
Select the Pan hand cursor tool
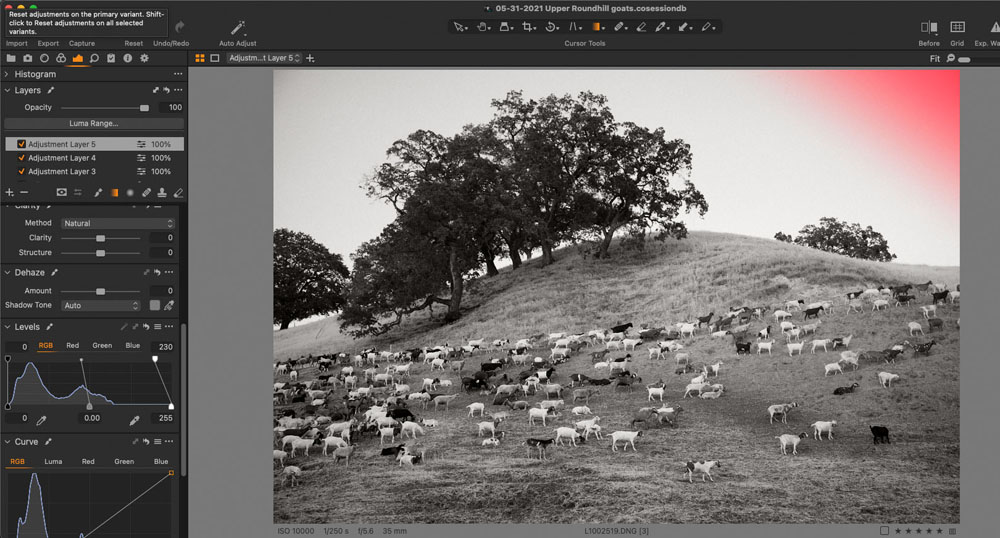pyautogui.click(x=482, y=27)
